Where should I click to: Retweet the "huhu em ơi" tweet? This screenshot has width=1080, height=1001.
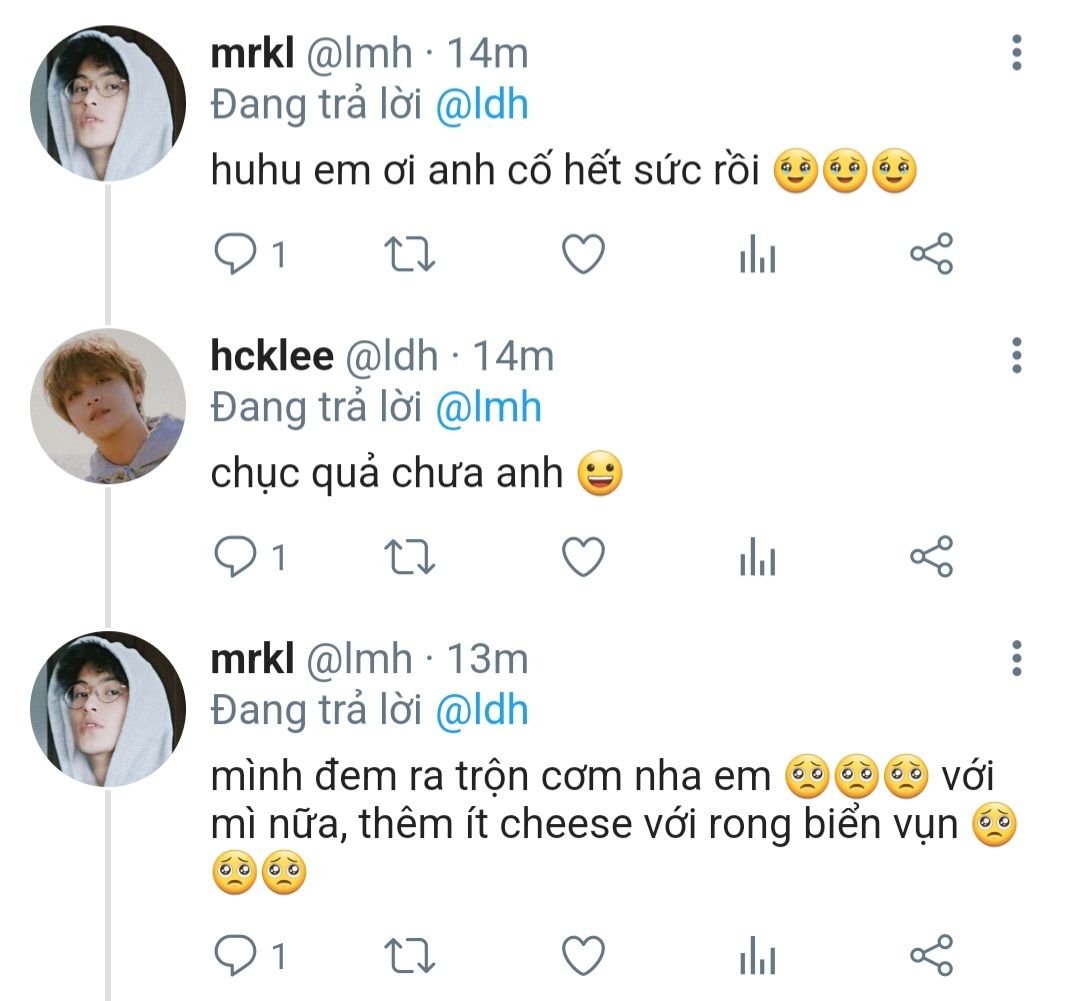click(410, 255)
